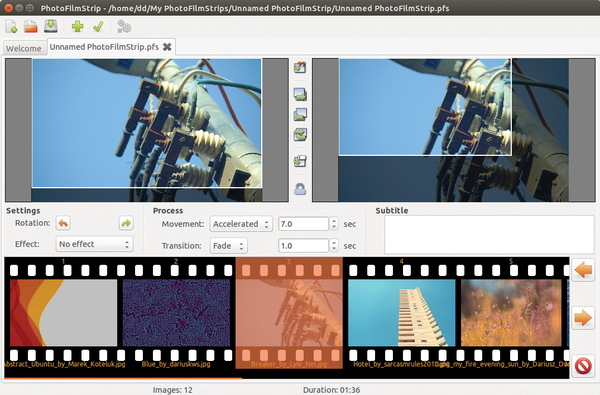Image resolution: width=600 pixels, height=395 pixels.
Task: Select Blue_by_dariuskws.jpg thumbnail
Action: (176, 313)
